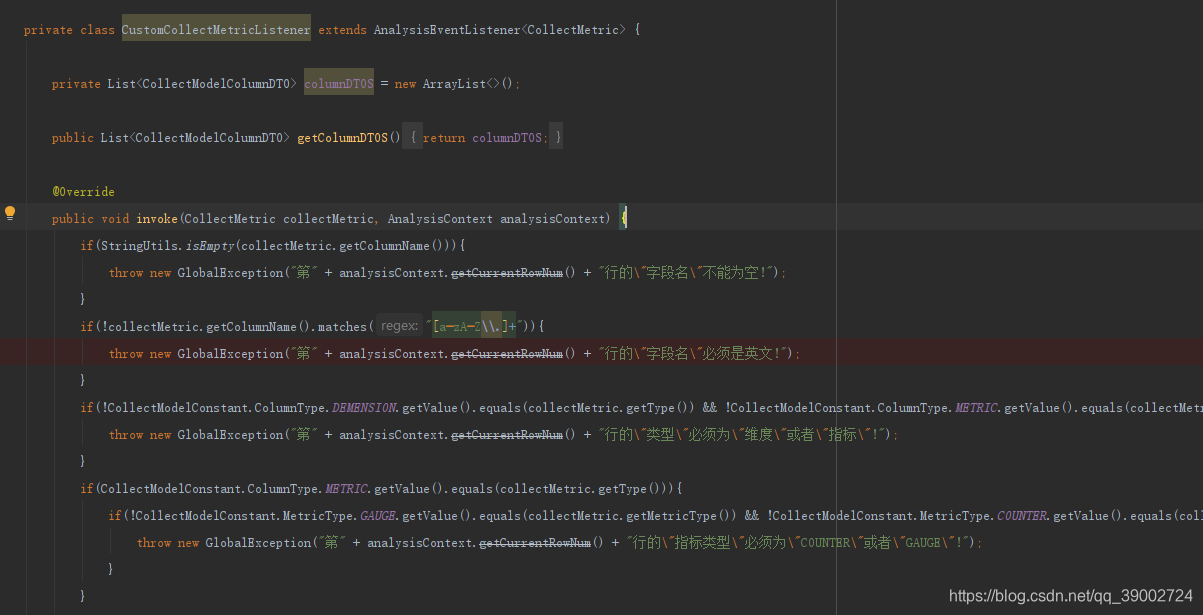
Task: Select the highlighted columnDTOS field declaration
Action: click(x=339, y=84)
